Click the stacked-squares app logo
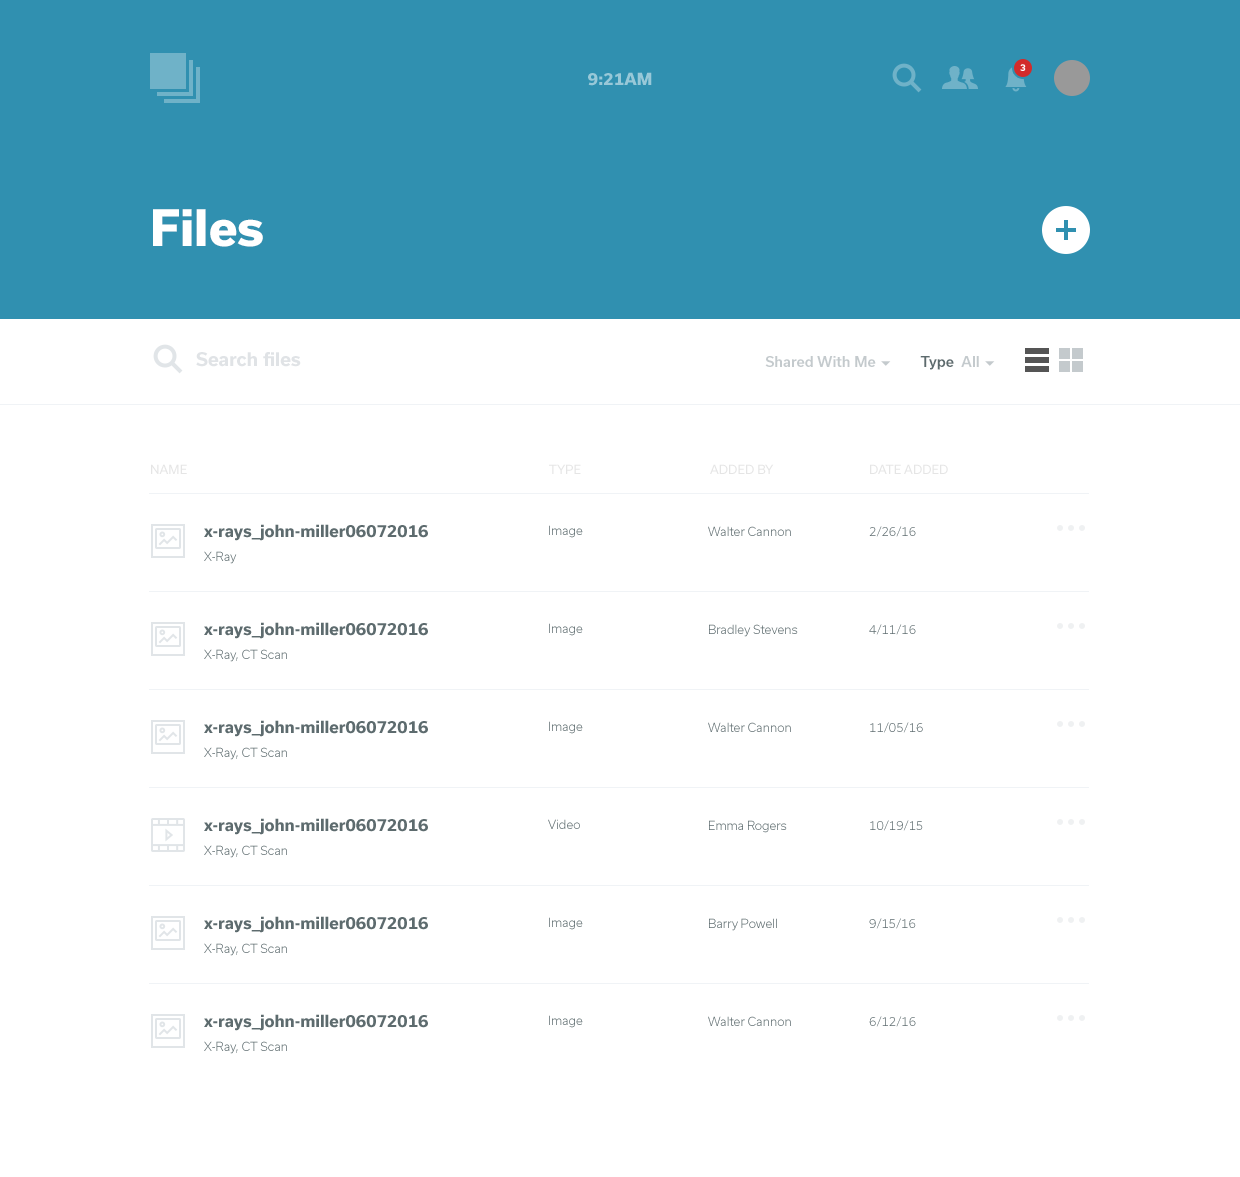This screenshot has height=1177, width=1240. (x=175, y=78)
